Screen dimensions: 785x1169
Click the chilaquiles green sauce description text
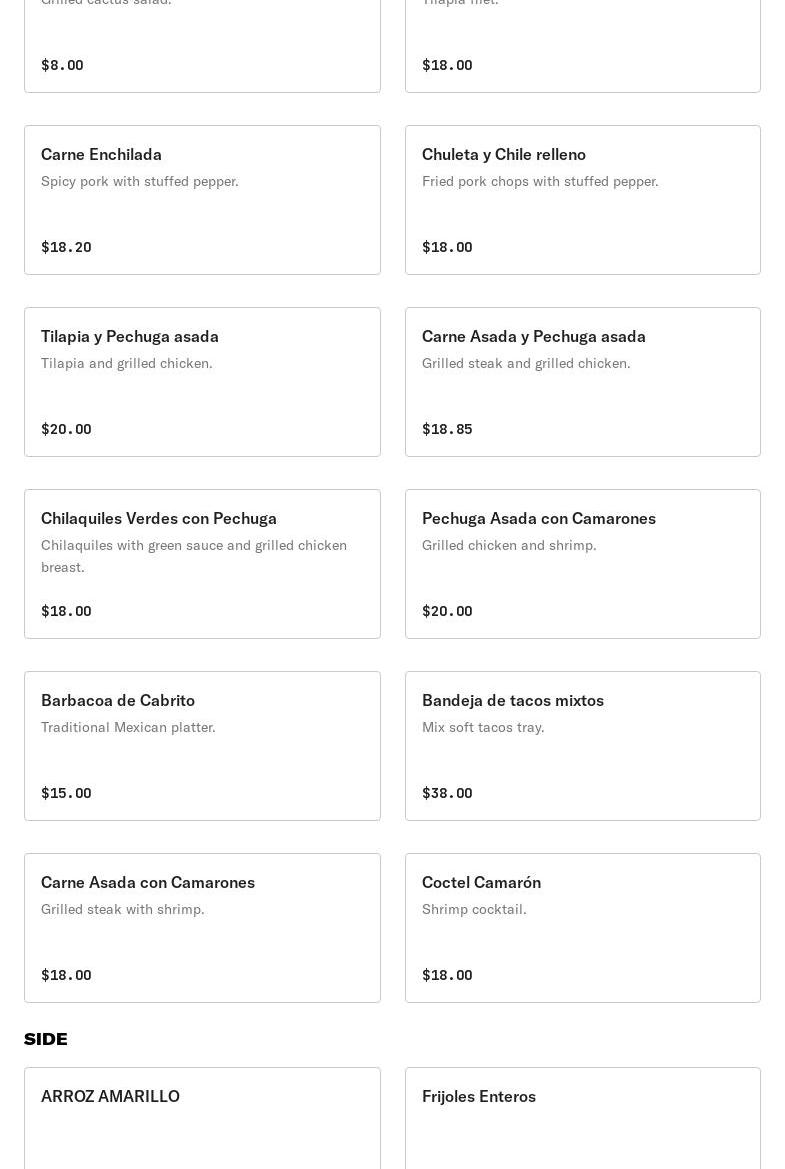coord(194,556)
